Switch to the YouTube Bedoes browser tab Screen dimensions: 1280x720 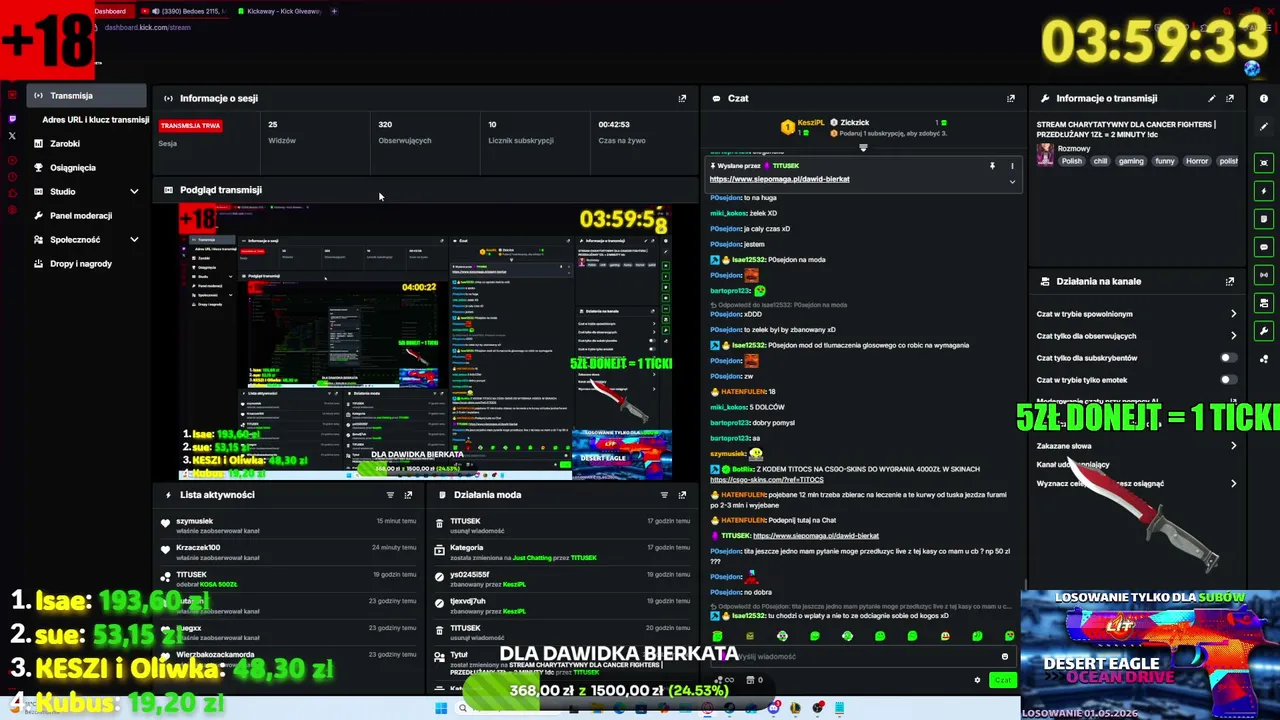(x=185, y=11)
